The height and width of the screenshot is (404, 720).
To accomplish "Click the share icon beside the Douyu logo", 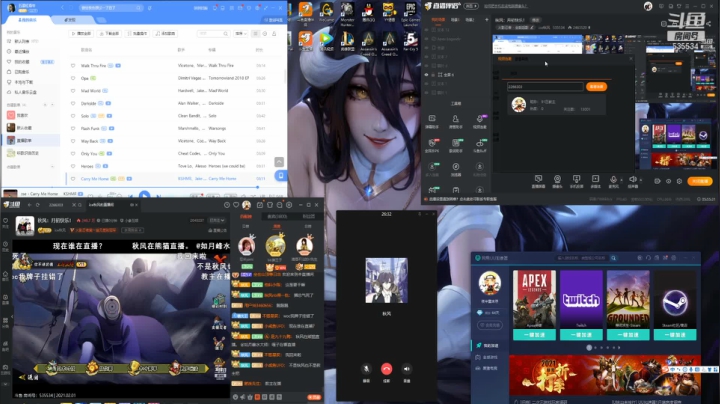I will coord(709,23).
